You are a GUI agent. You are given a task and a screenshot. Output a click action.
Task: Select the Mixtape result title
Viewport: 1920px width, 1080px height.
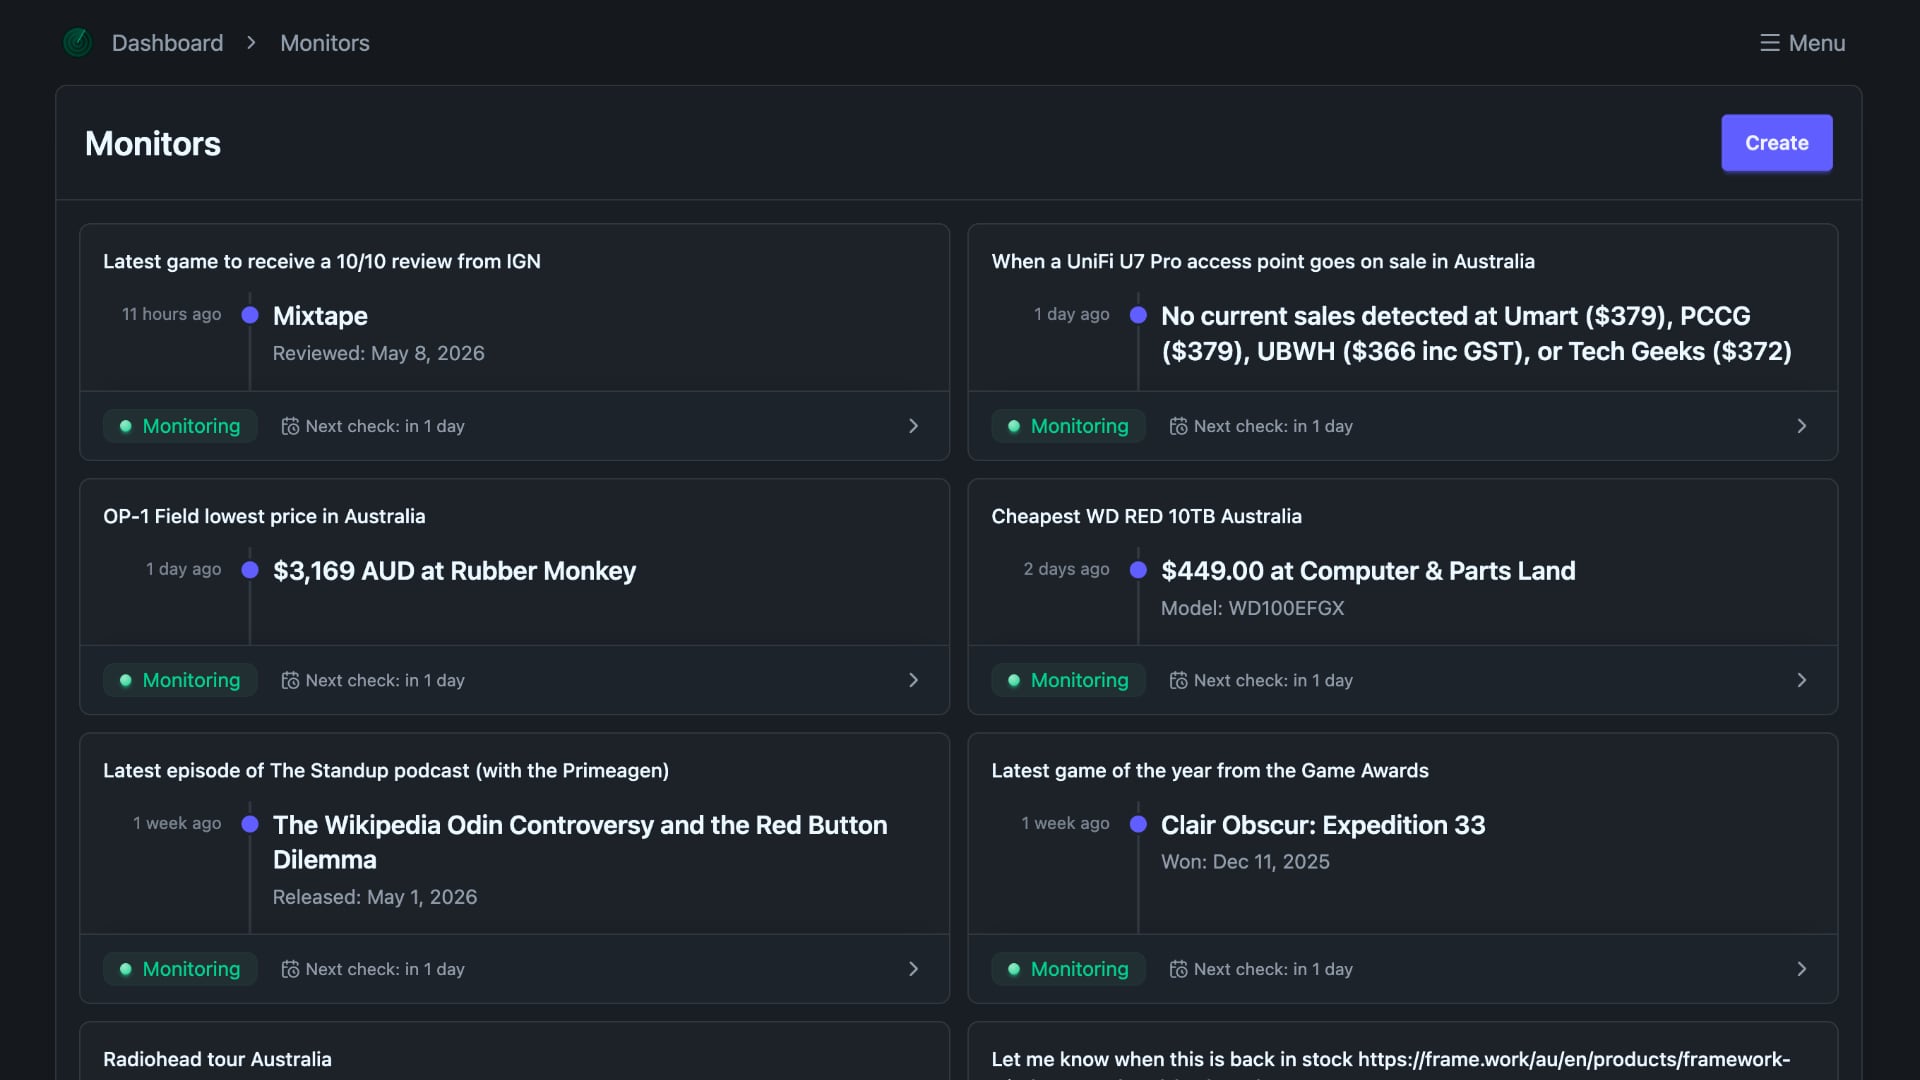click(320, 316)
